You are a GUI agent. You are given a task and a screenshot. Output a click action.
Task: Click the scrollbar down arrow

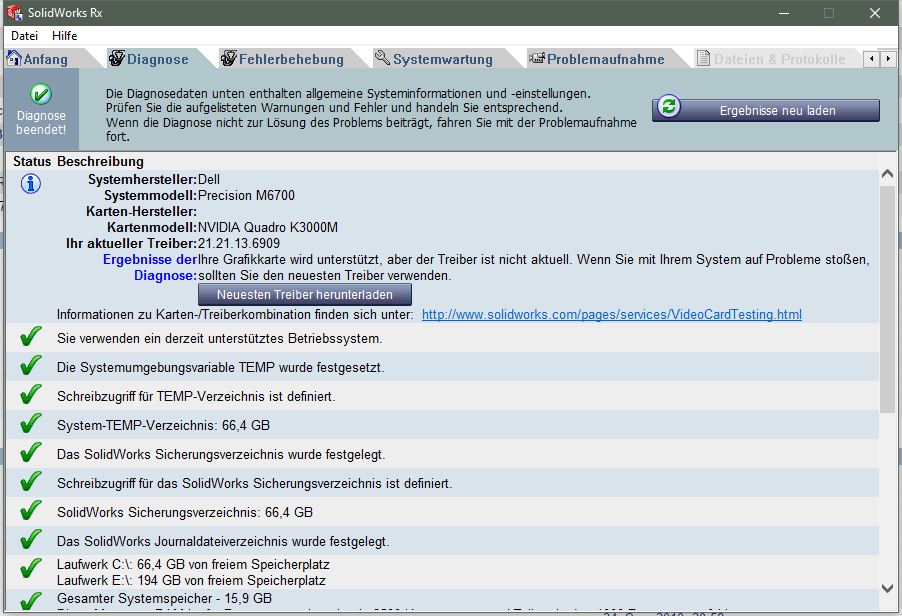point(887,588)
